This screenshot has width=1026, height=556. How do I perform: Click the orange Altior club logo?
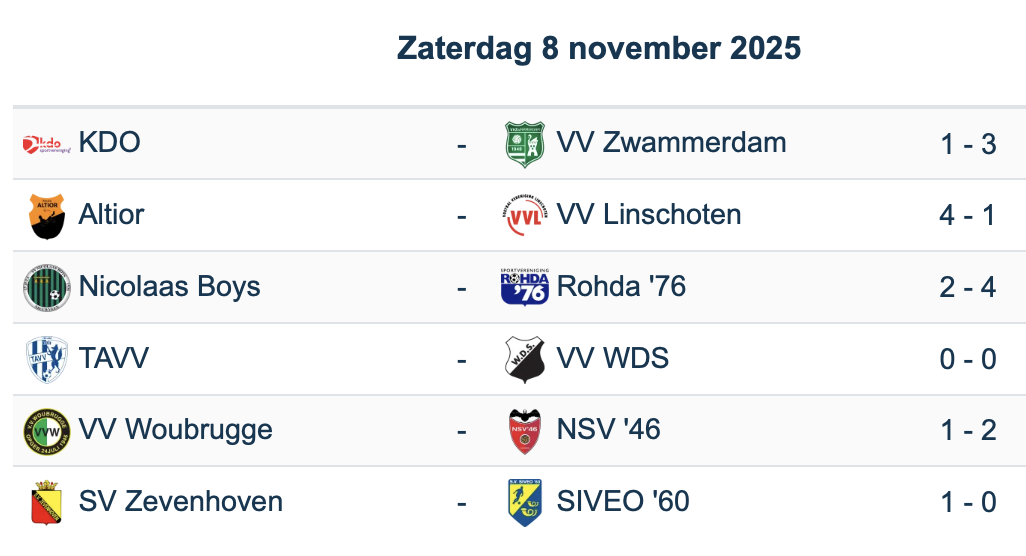46,216
